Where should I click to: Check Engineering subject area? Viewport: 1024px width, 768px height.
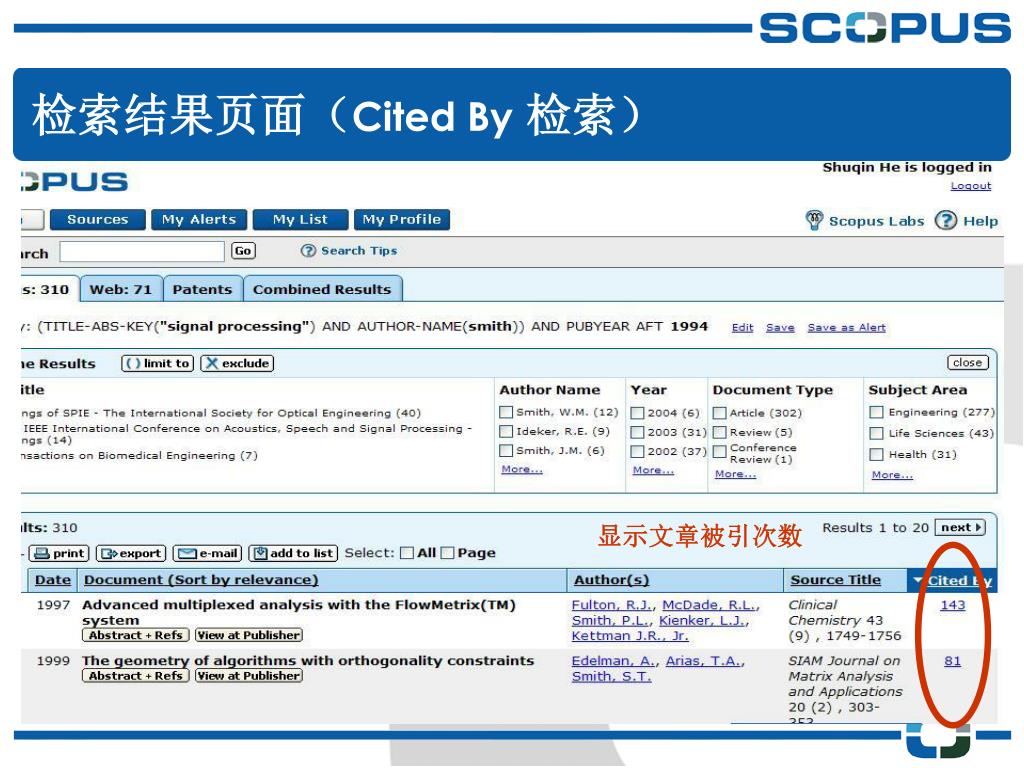tap(876, 412)
